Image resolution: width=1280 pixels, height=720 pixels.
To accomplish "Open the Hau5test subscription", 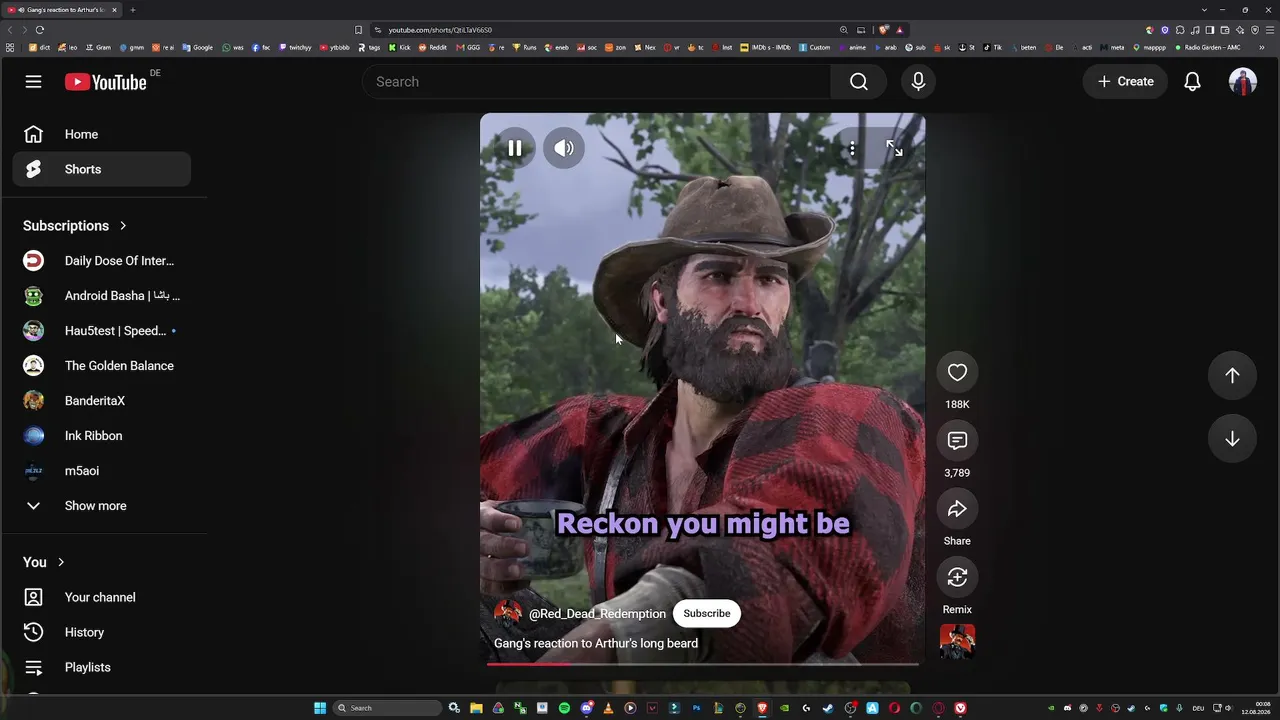I will [x=102, y=331].
